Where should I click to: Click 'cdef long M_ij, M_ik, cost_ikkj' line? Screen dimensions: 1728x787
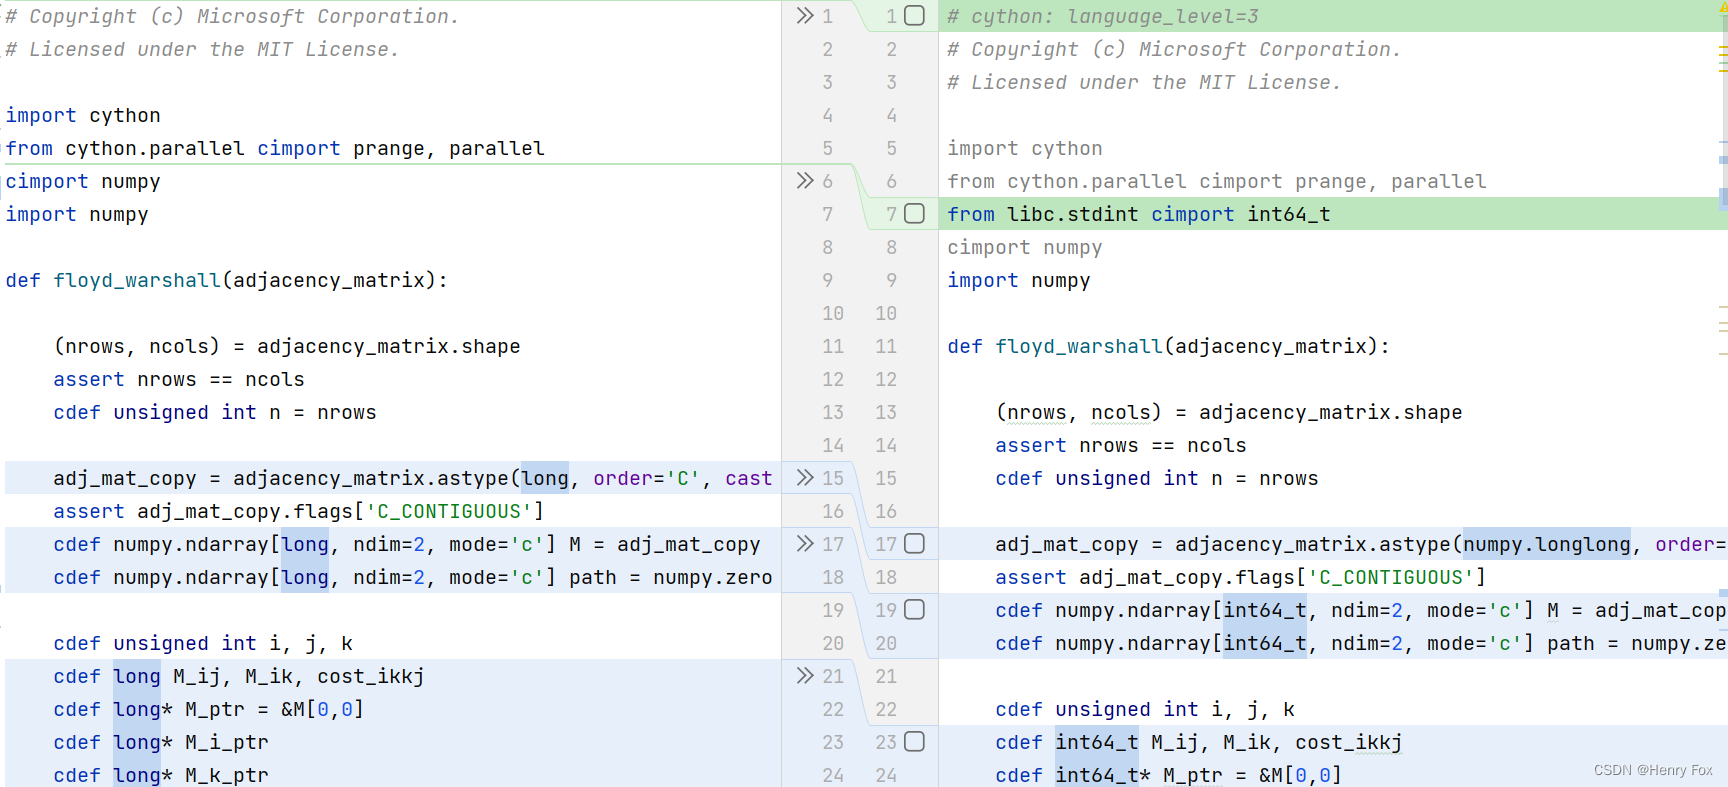(239, 676)
